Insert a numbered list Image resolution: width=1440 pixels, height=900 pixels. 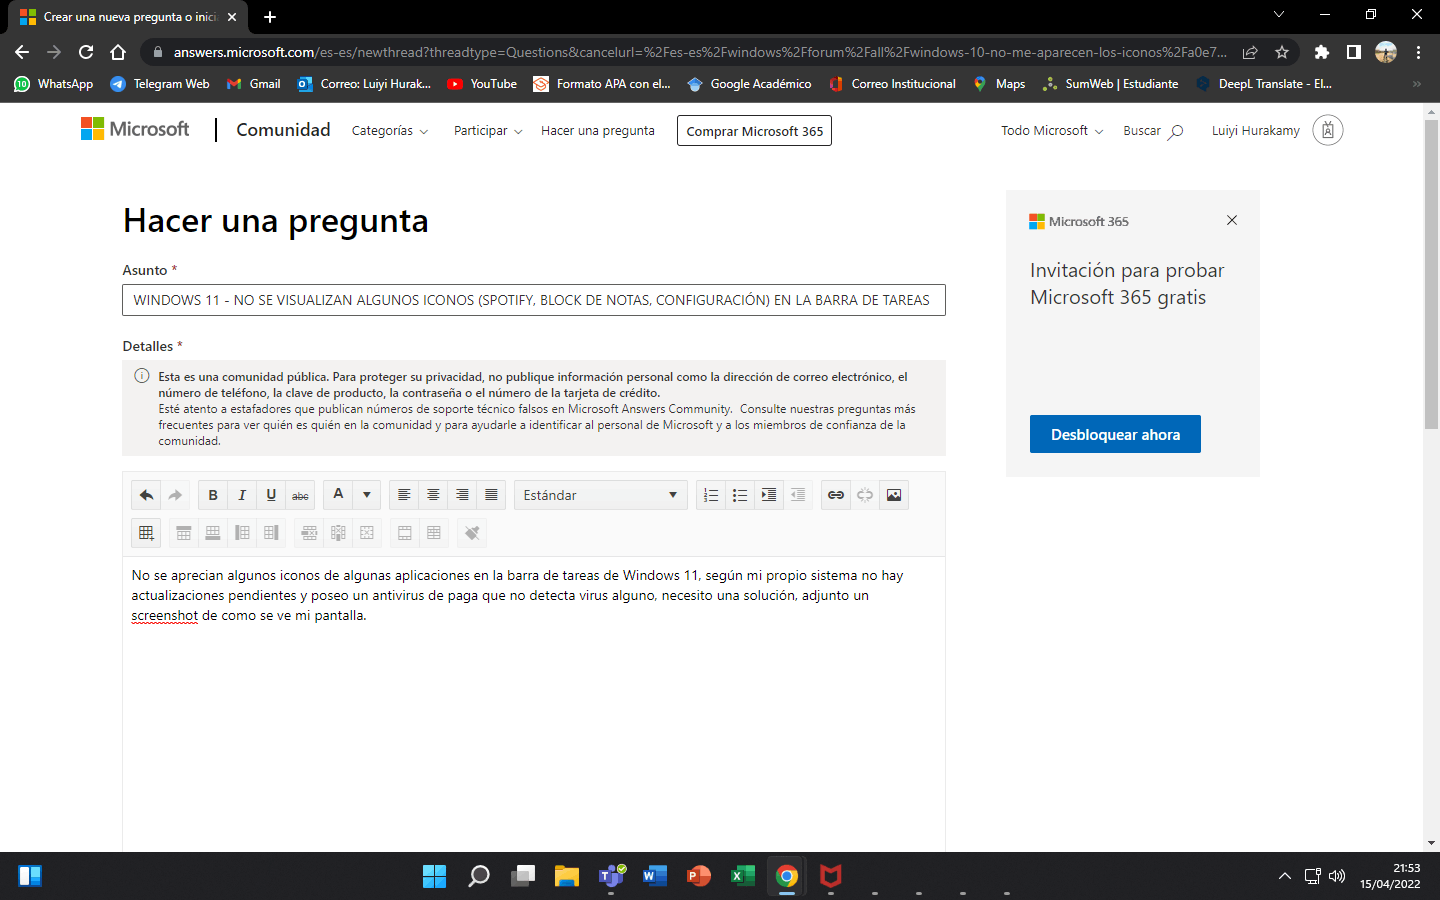click(x=711, y=495)
